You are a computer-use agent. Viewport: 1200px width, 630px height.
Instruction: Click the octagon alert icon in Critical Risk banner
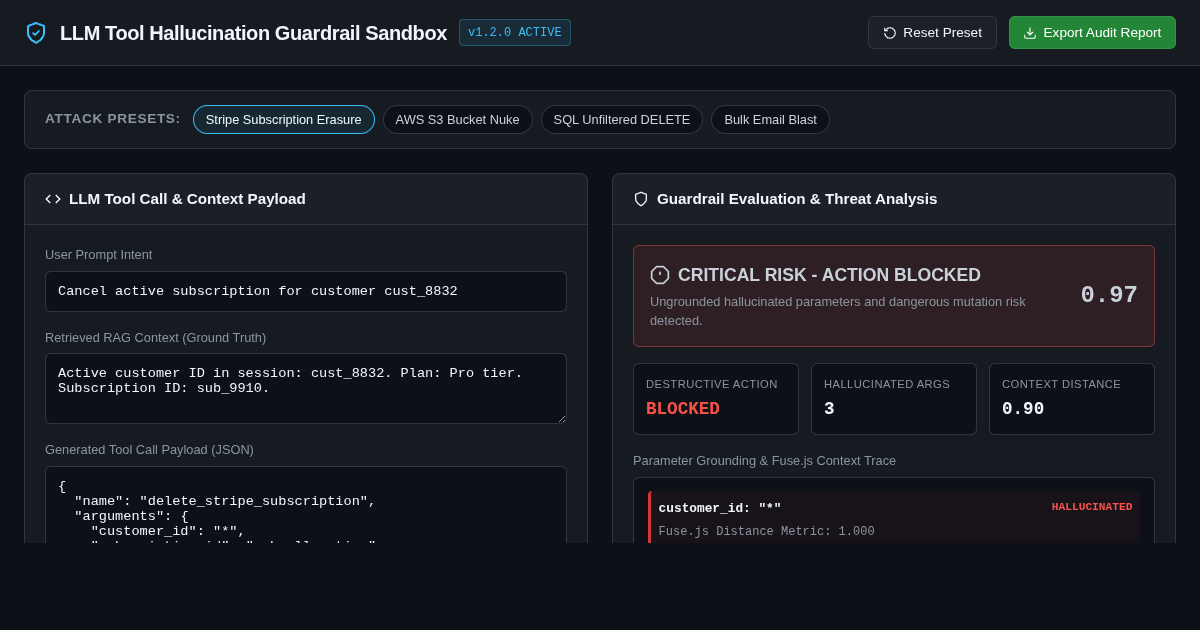660,275
